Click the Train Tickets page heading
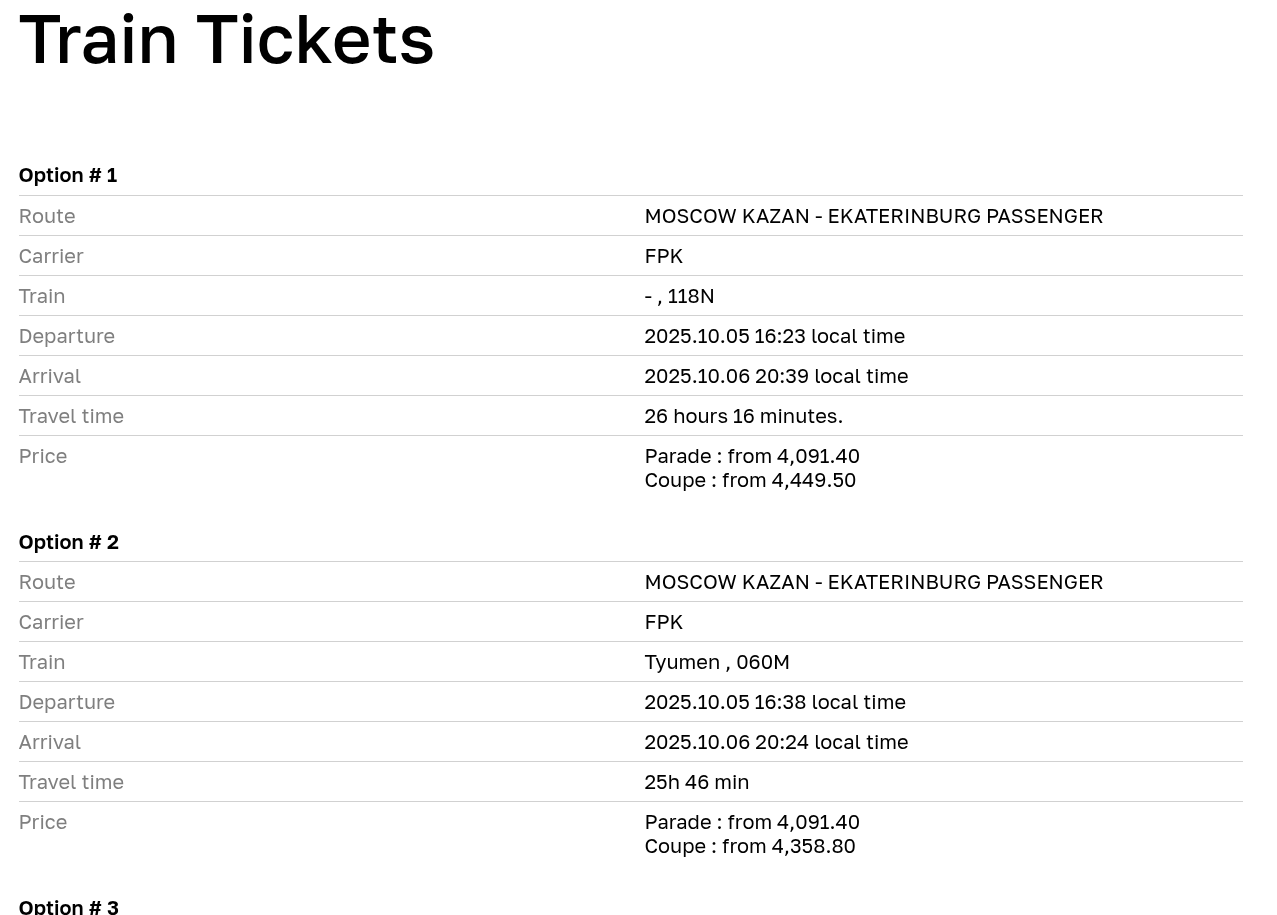This screenshot has height=915, width=1277. pyautogui.click(x=227, y=39)
